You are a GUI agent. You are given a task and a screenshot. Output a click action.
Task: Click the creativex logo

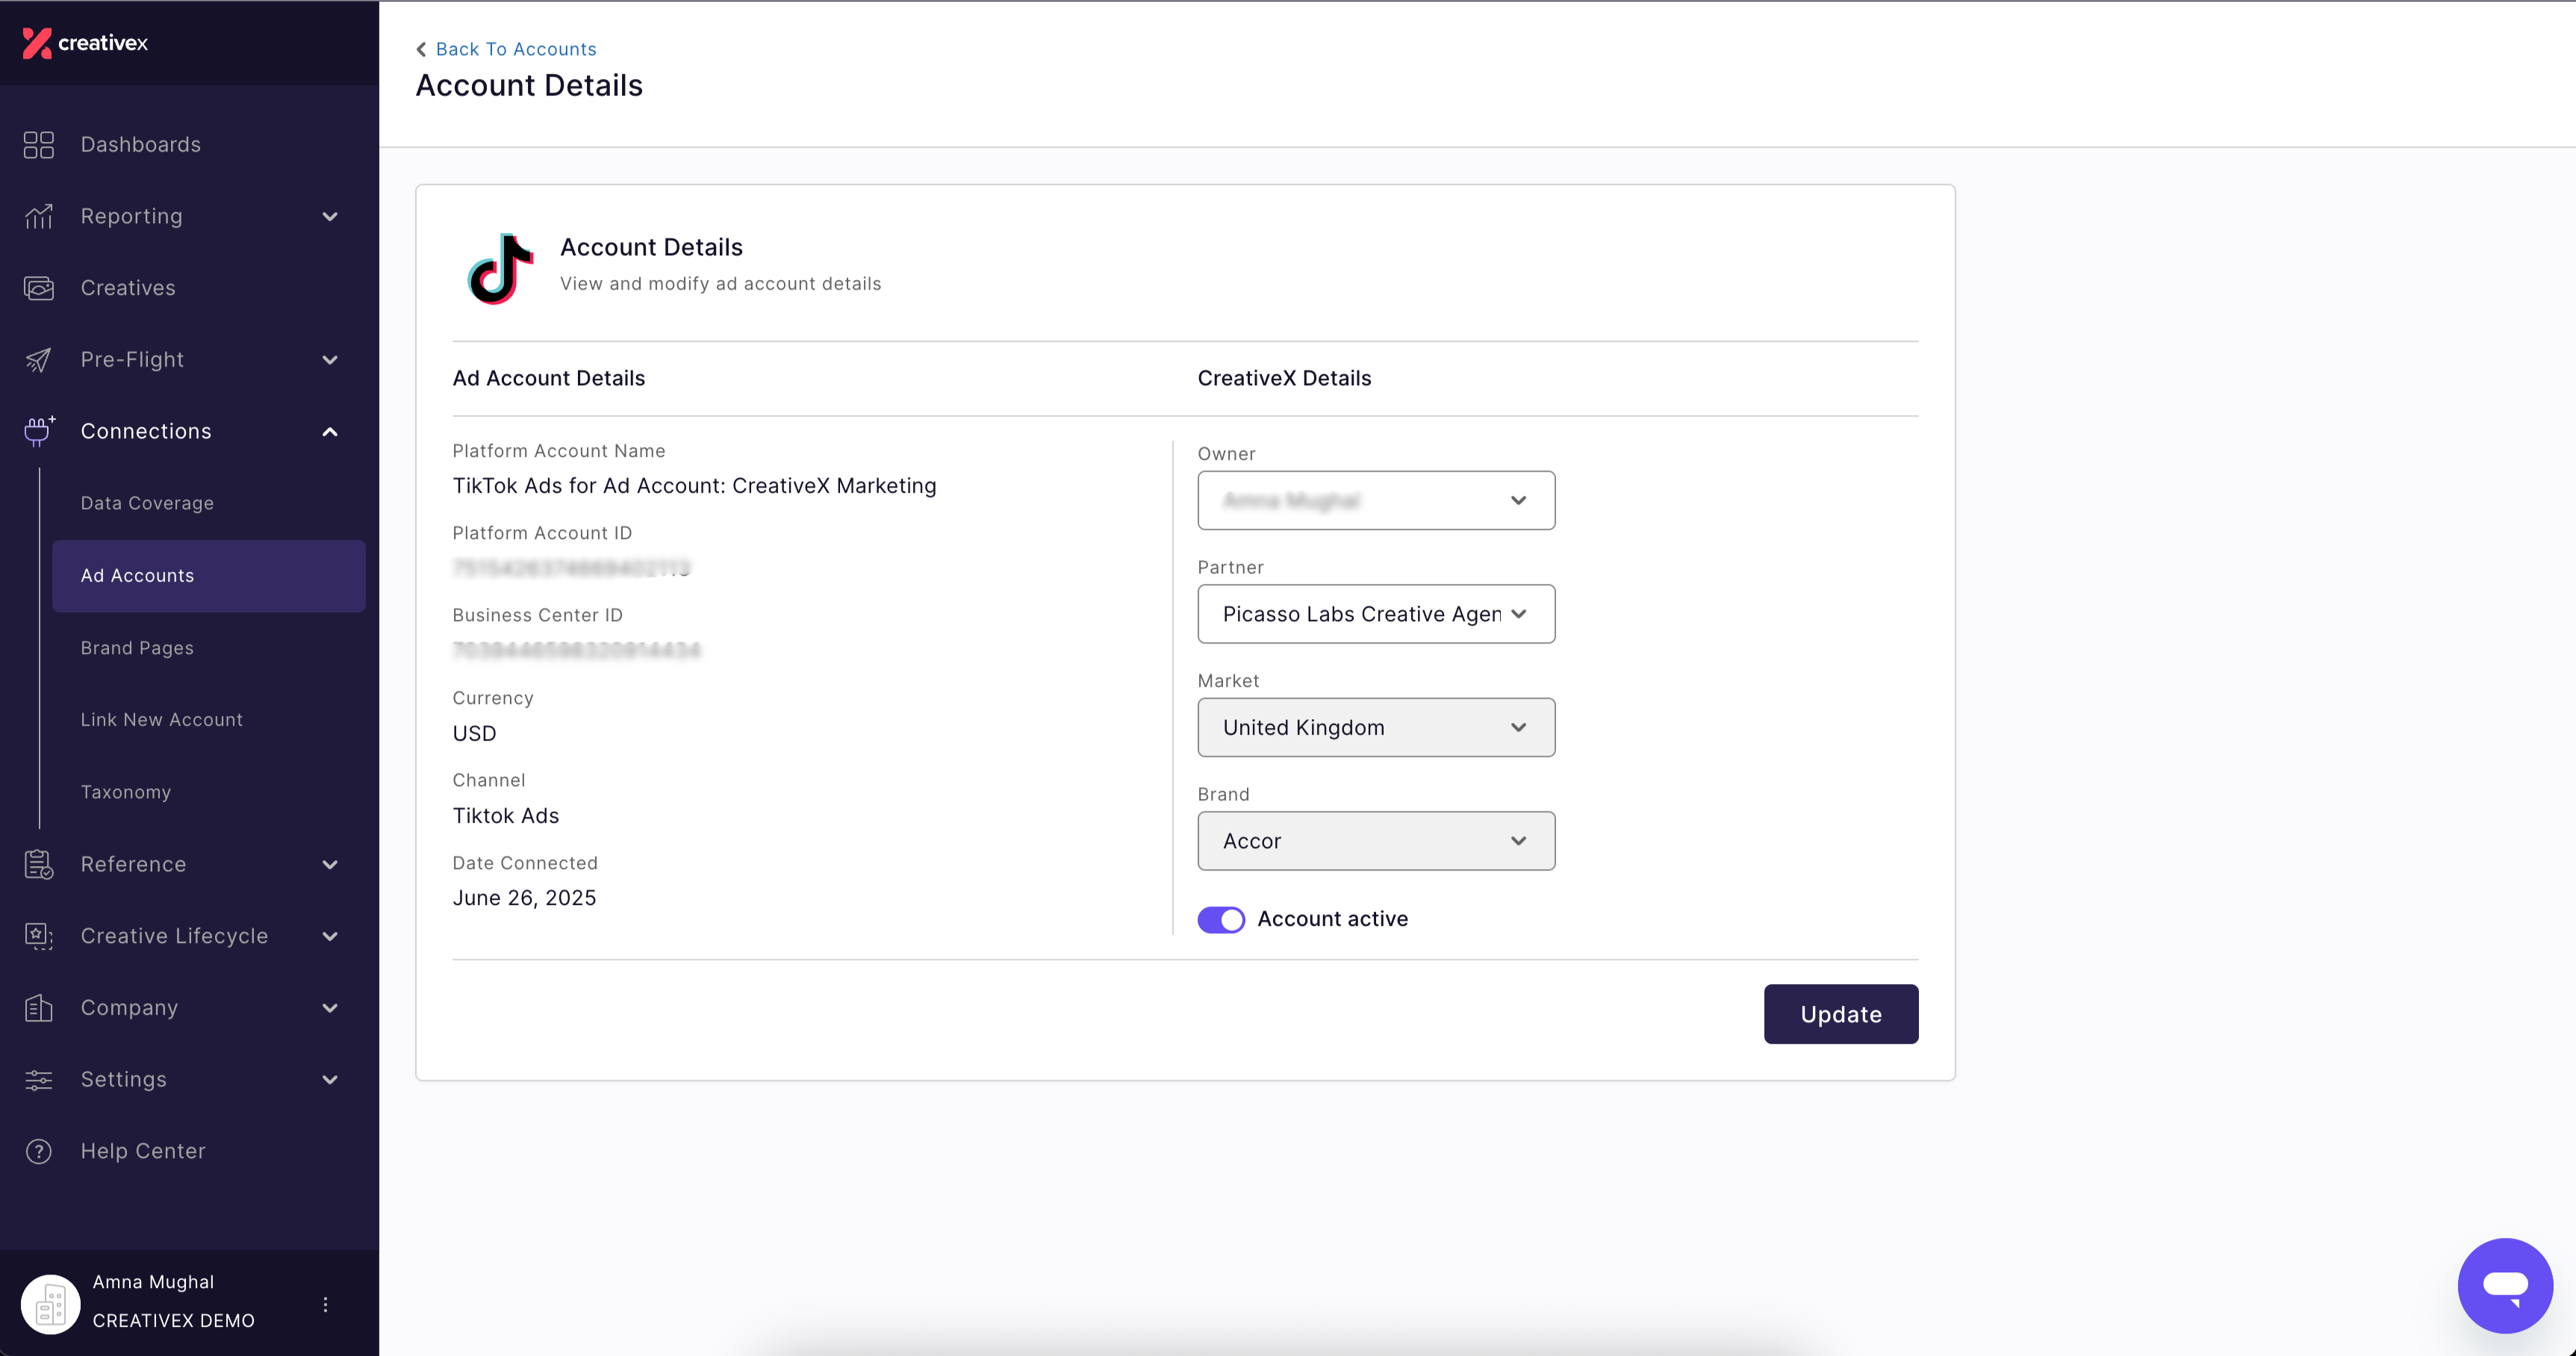85,43
